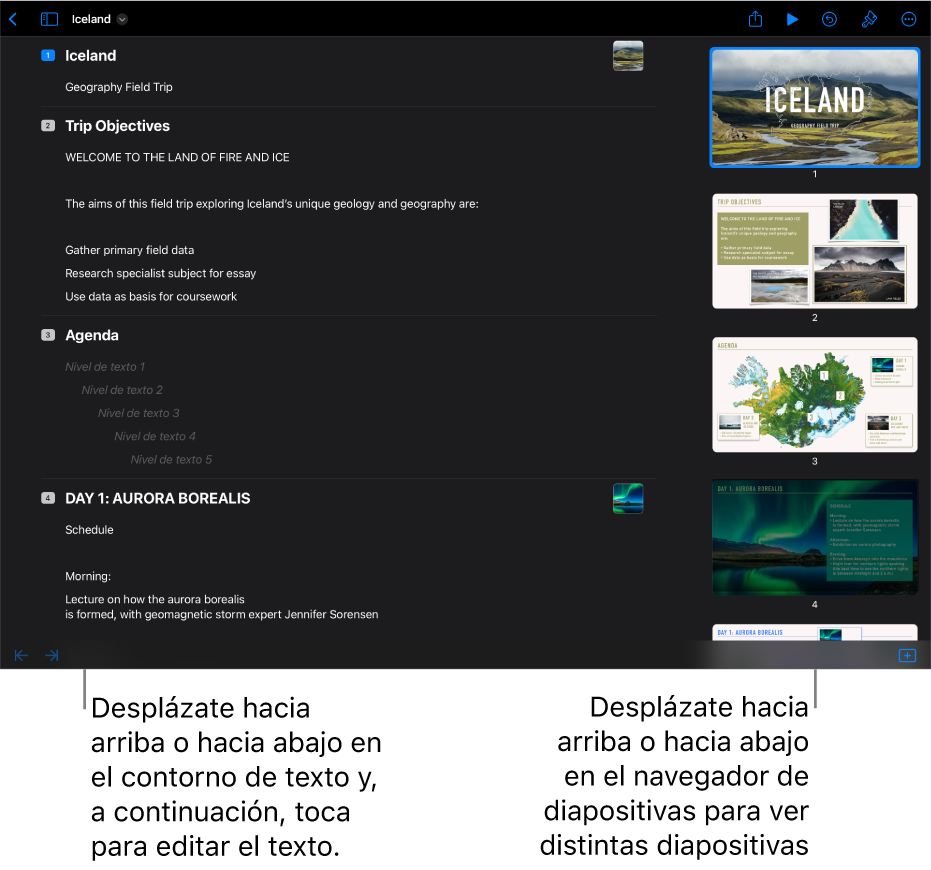Tap the small Iceland image thumbnail in outline
931x870 pixels.
point(628,56)
